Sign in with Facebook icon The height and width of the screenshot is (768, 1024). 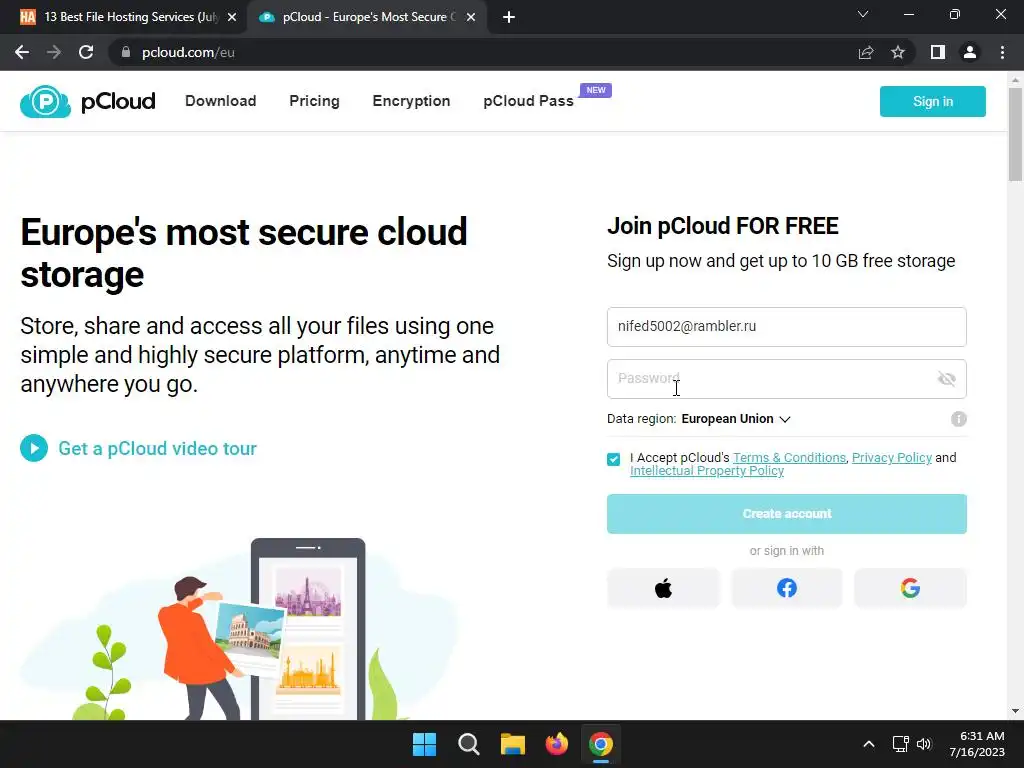pos(786,588)
